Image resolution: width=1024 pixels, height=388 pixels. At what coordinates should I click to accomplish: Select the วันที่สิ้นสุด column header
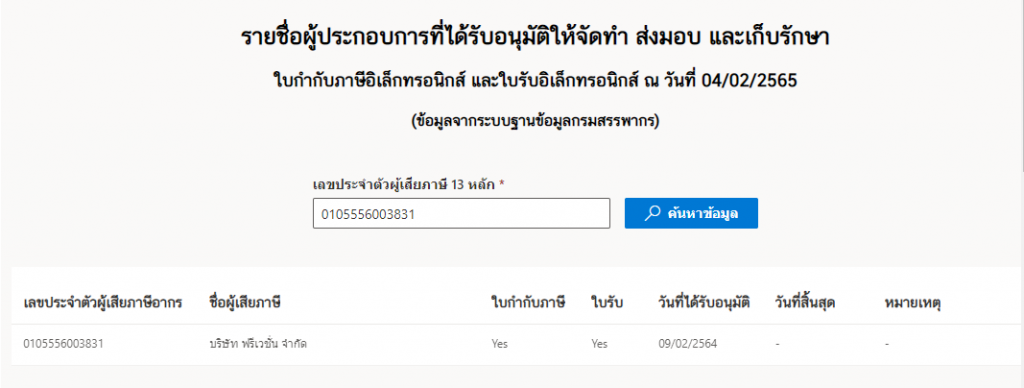(x=805, y=303)
